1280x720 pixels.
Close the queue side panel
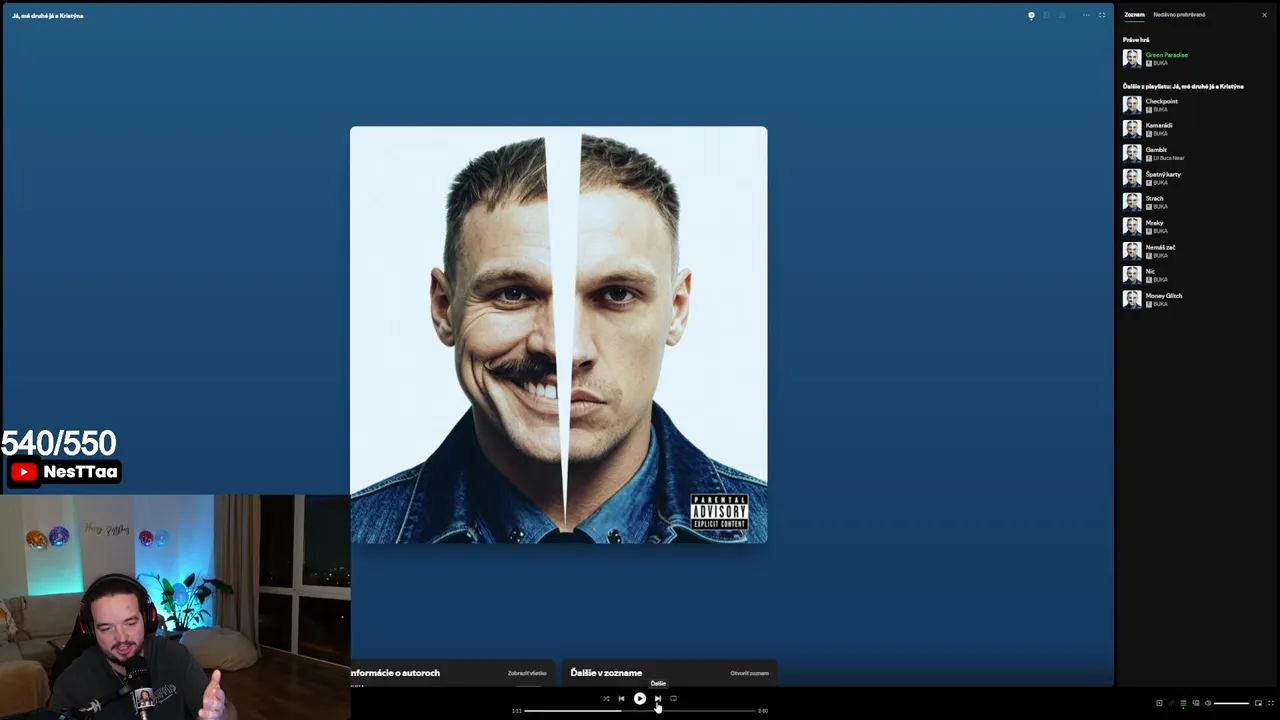click(x=1264, y=15)
